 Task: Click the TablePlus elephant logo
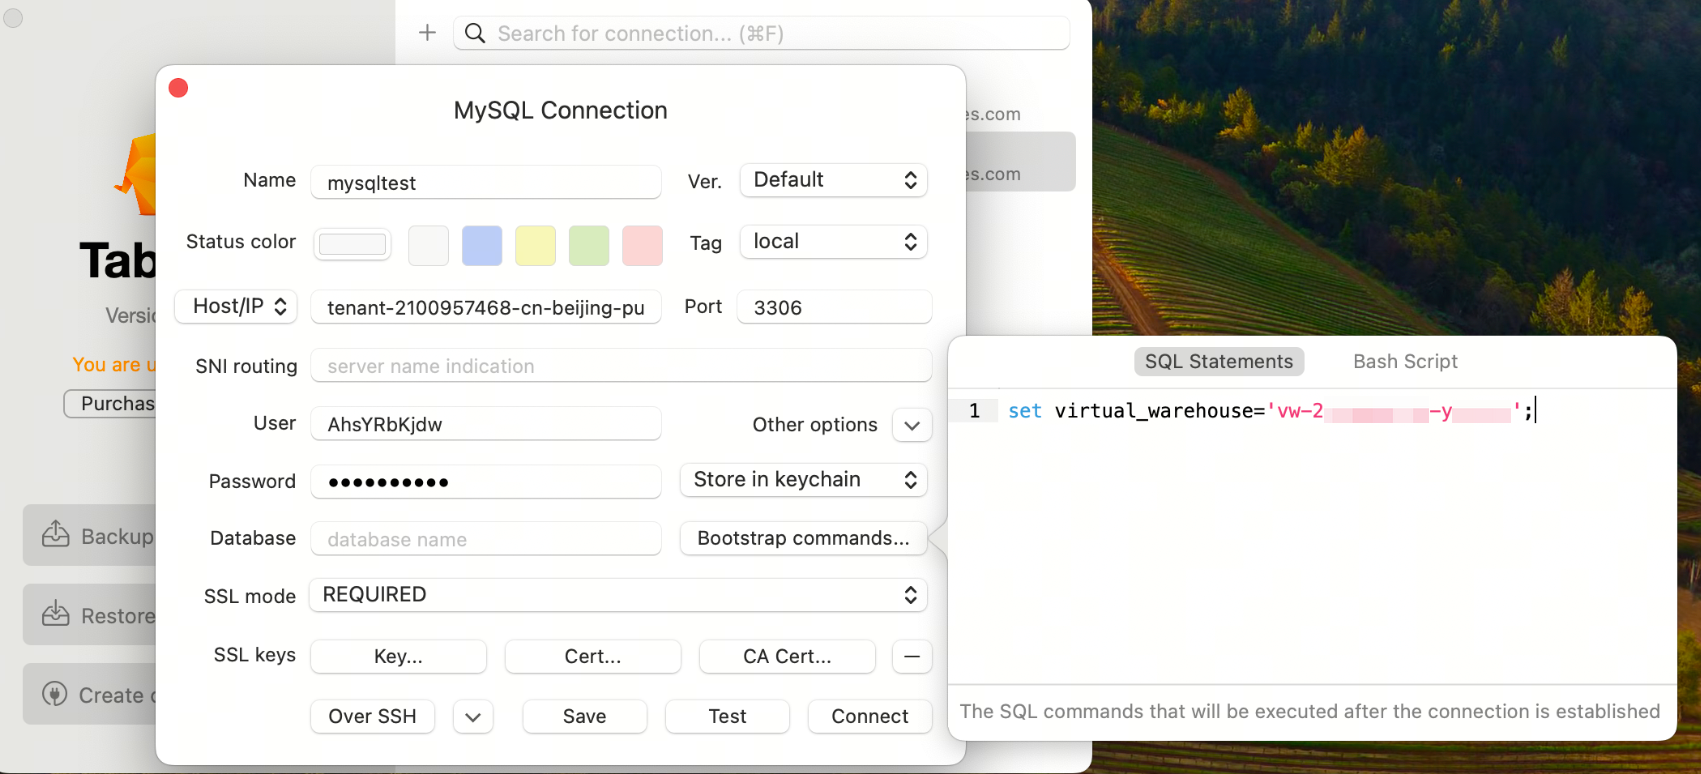coord(137,175)
